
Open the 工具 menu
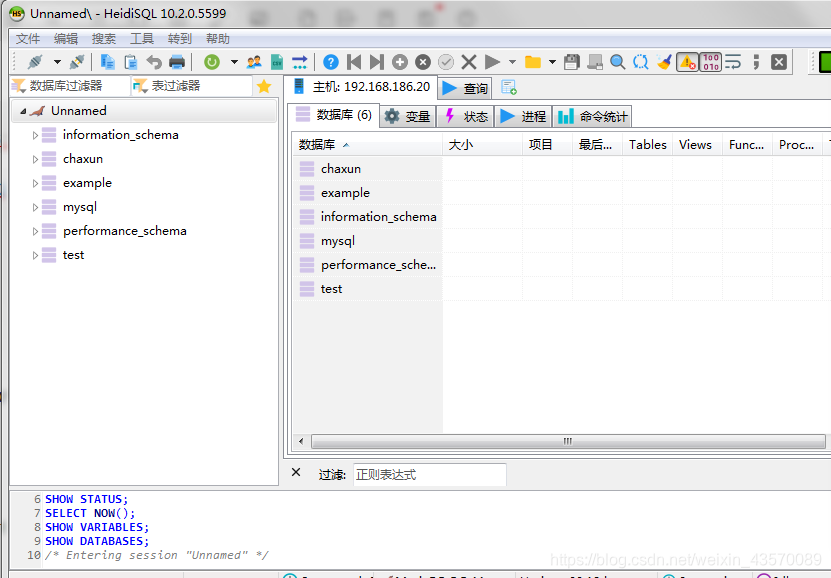click(142, 39)
